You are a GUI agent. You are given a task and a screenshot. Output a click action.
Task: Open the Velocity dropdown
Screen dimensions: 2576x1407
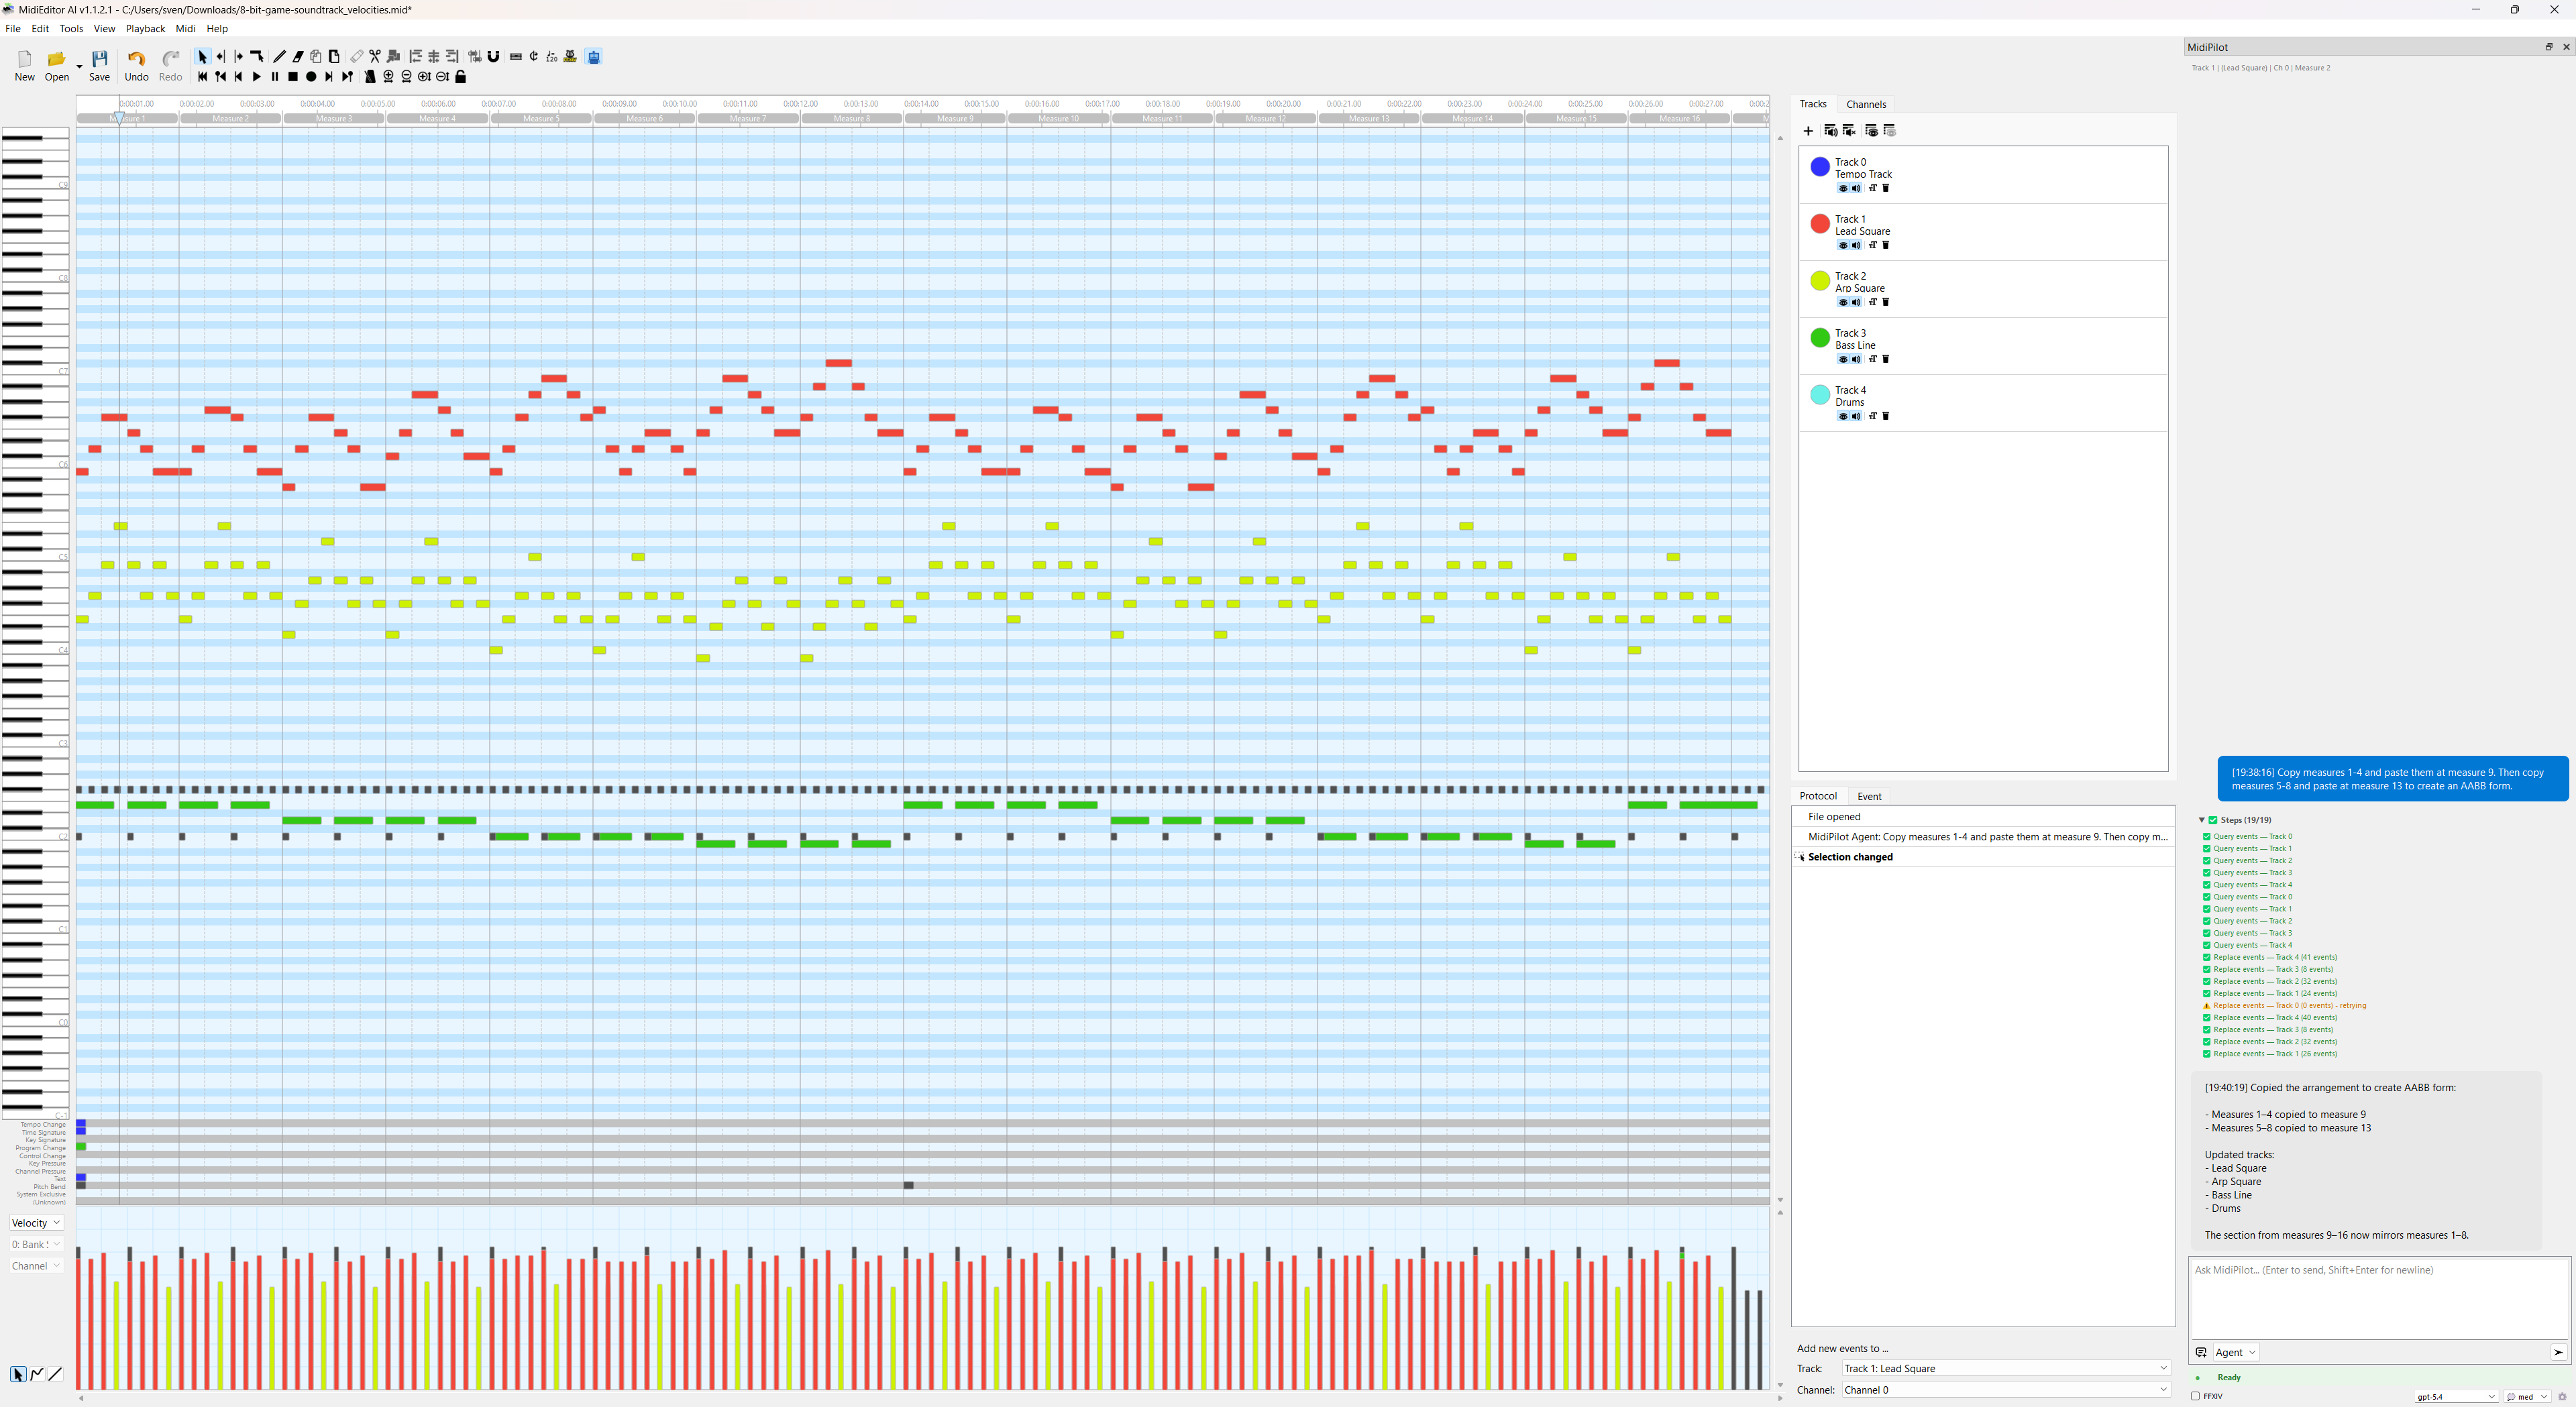point(36,1223)
